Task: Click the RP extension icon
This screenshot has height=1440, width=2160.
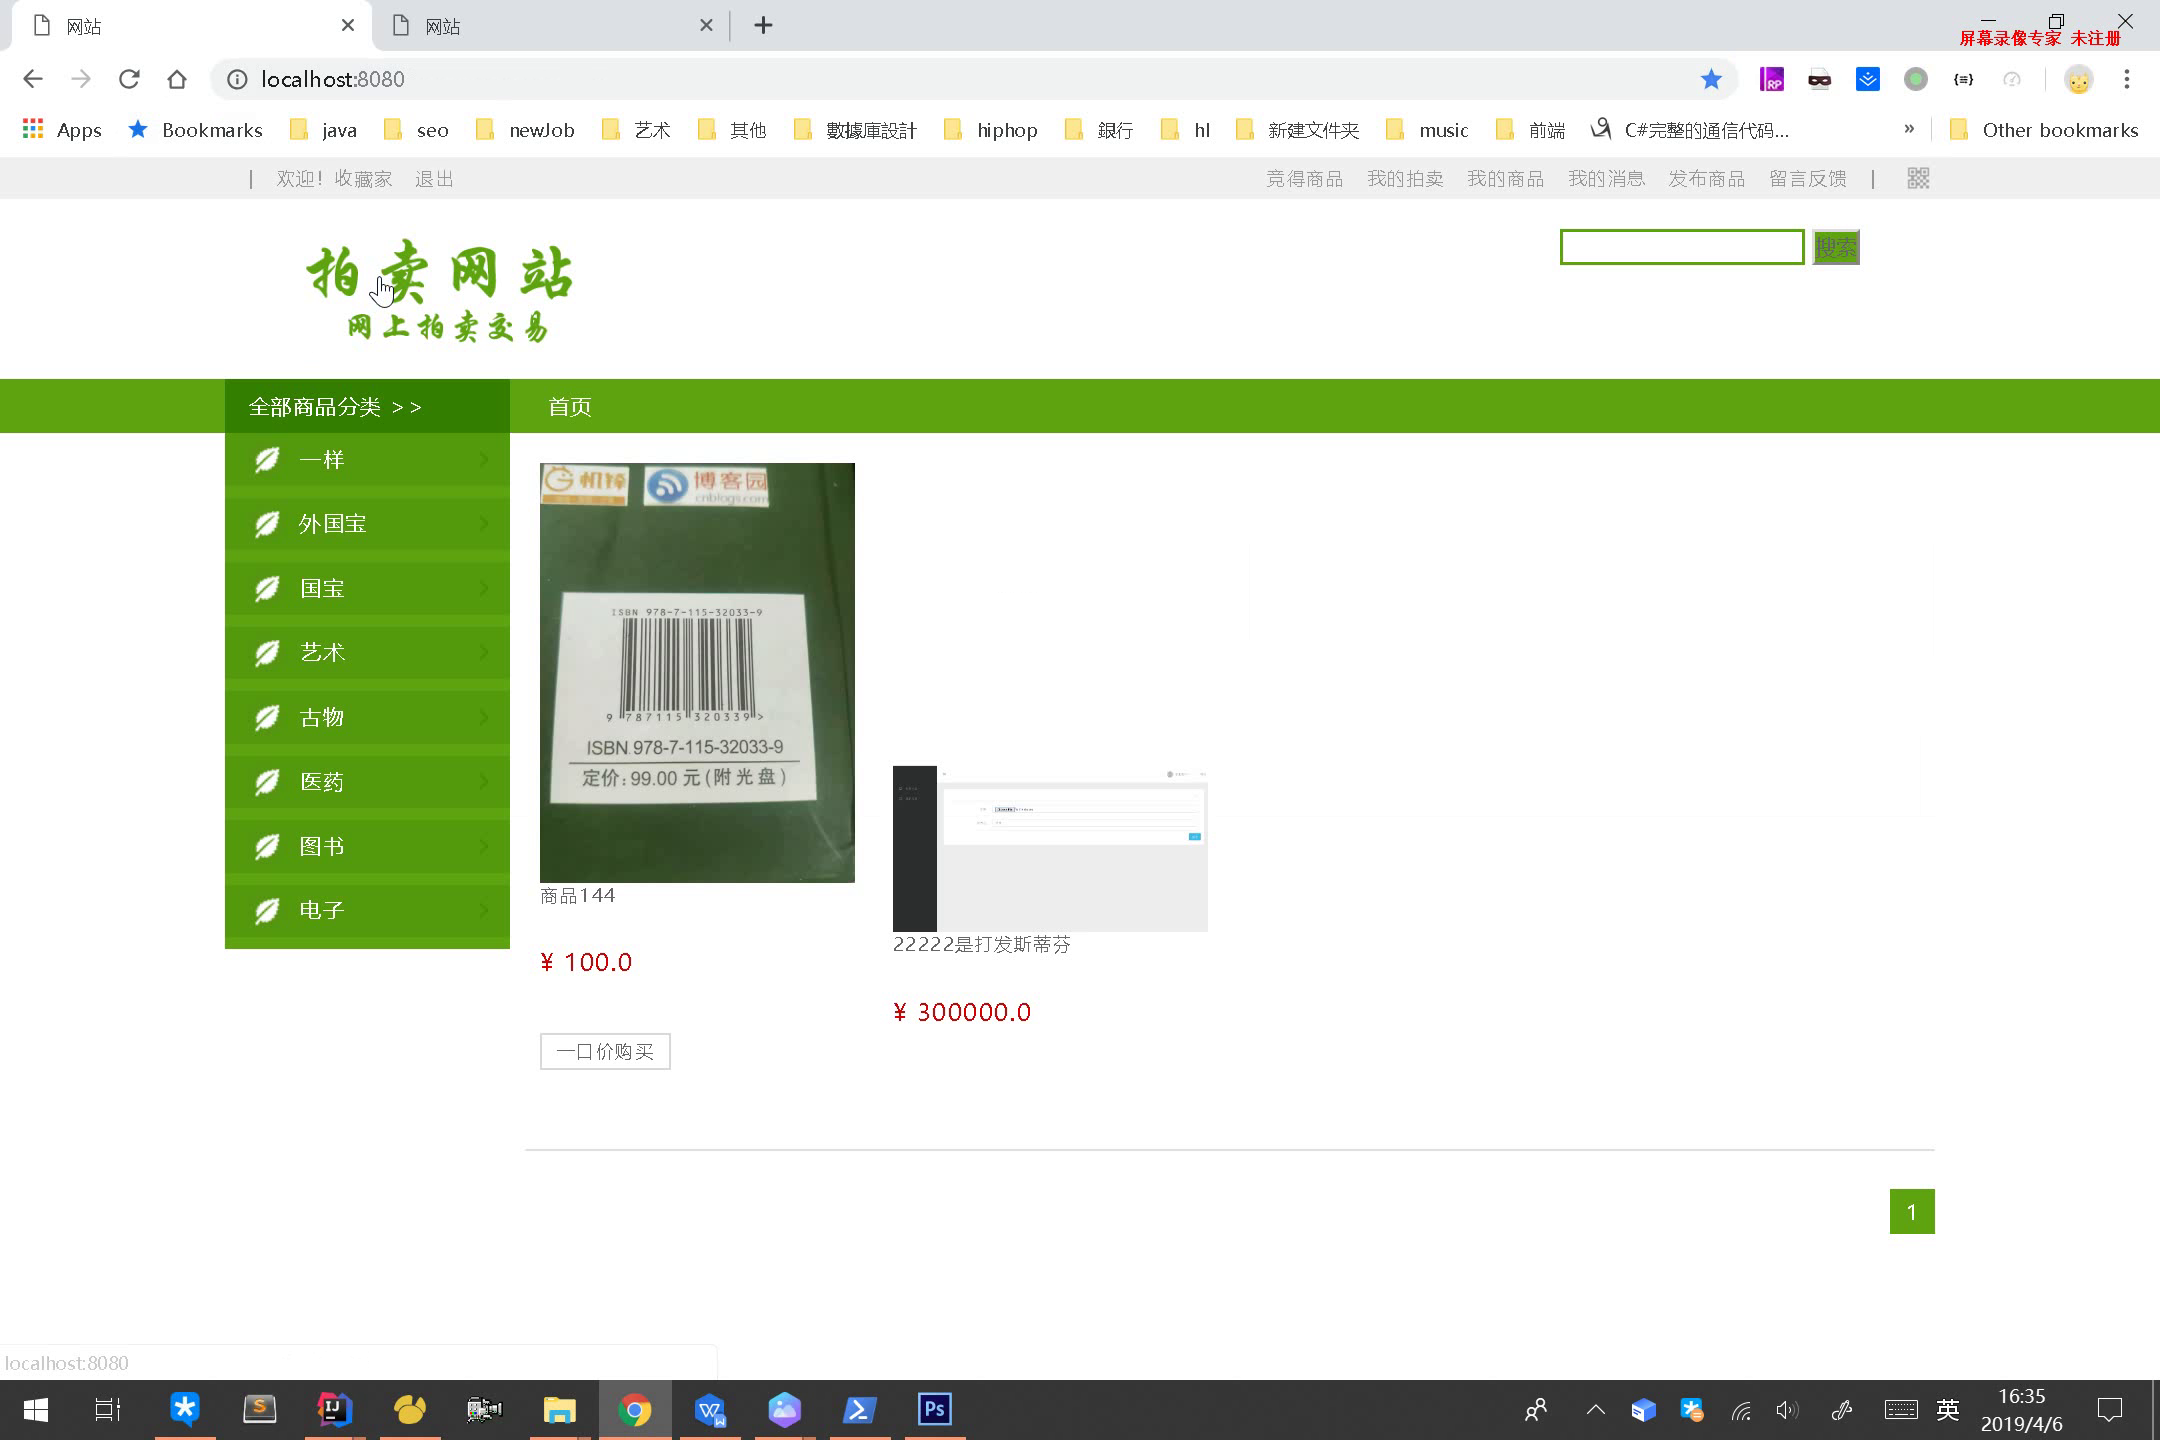Action: pos(1771,79)
